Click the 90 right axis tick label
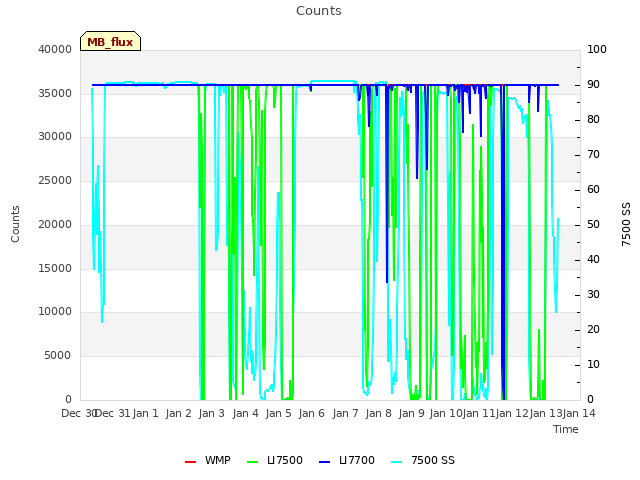Screen dimensions: 640x480 pos(593,84)
